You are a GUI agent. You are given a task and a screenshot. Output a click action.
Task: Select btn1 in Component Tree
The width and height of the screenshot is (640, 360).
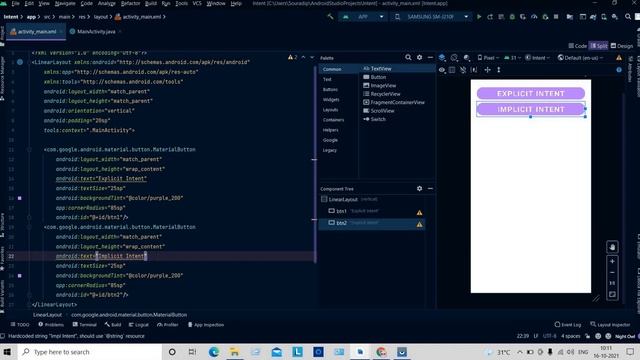pos(371,211)
